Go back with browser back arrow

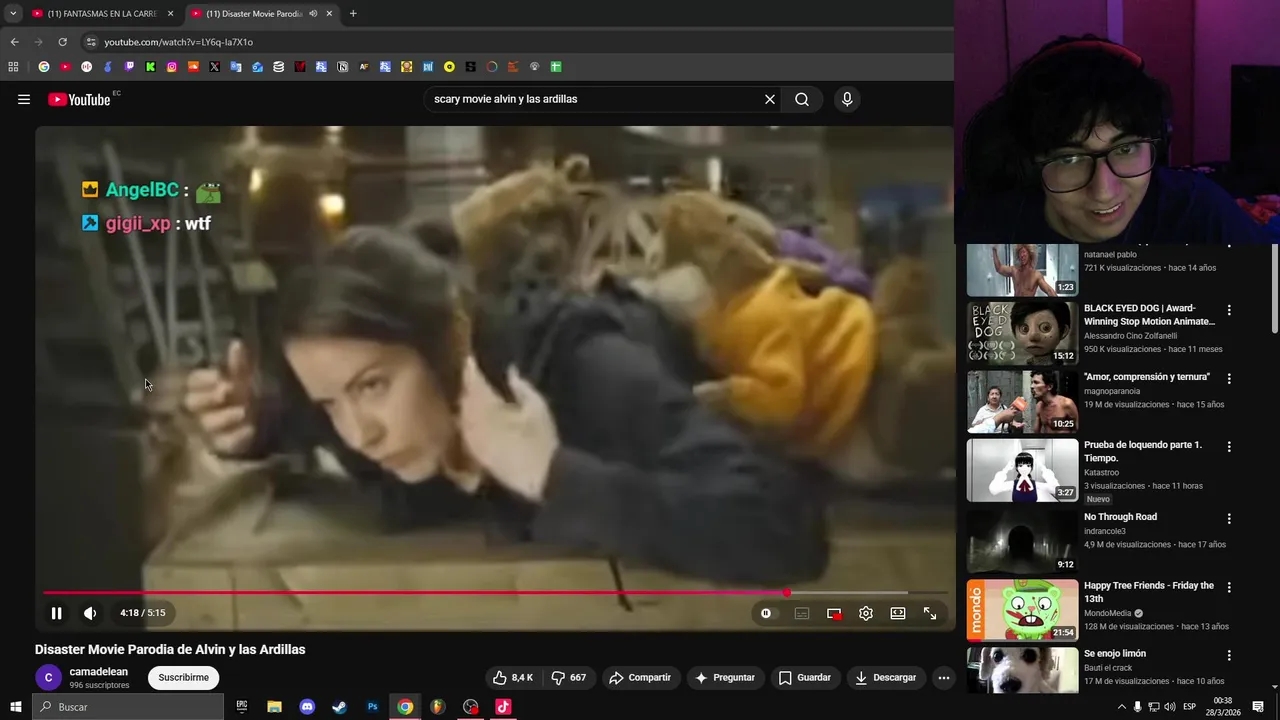(x=14, y=42)
